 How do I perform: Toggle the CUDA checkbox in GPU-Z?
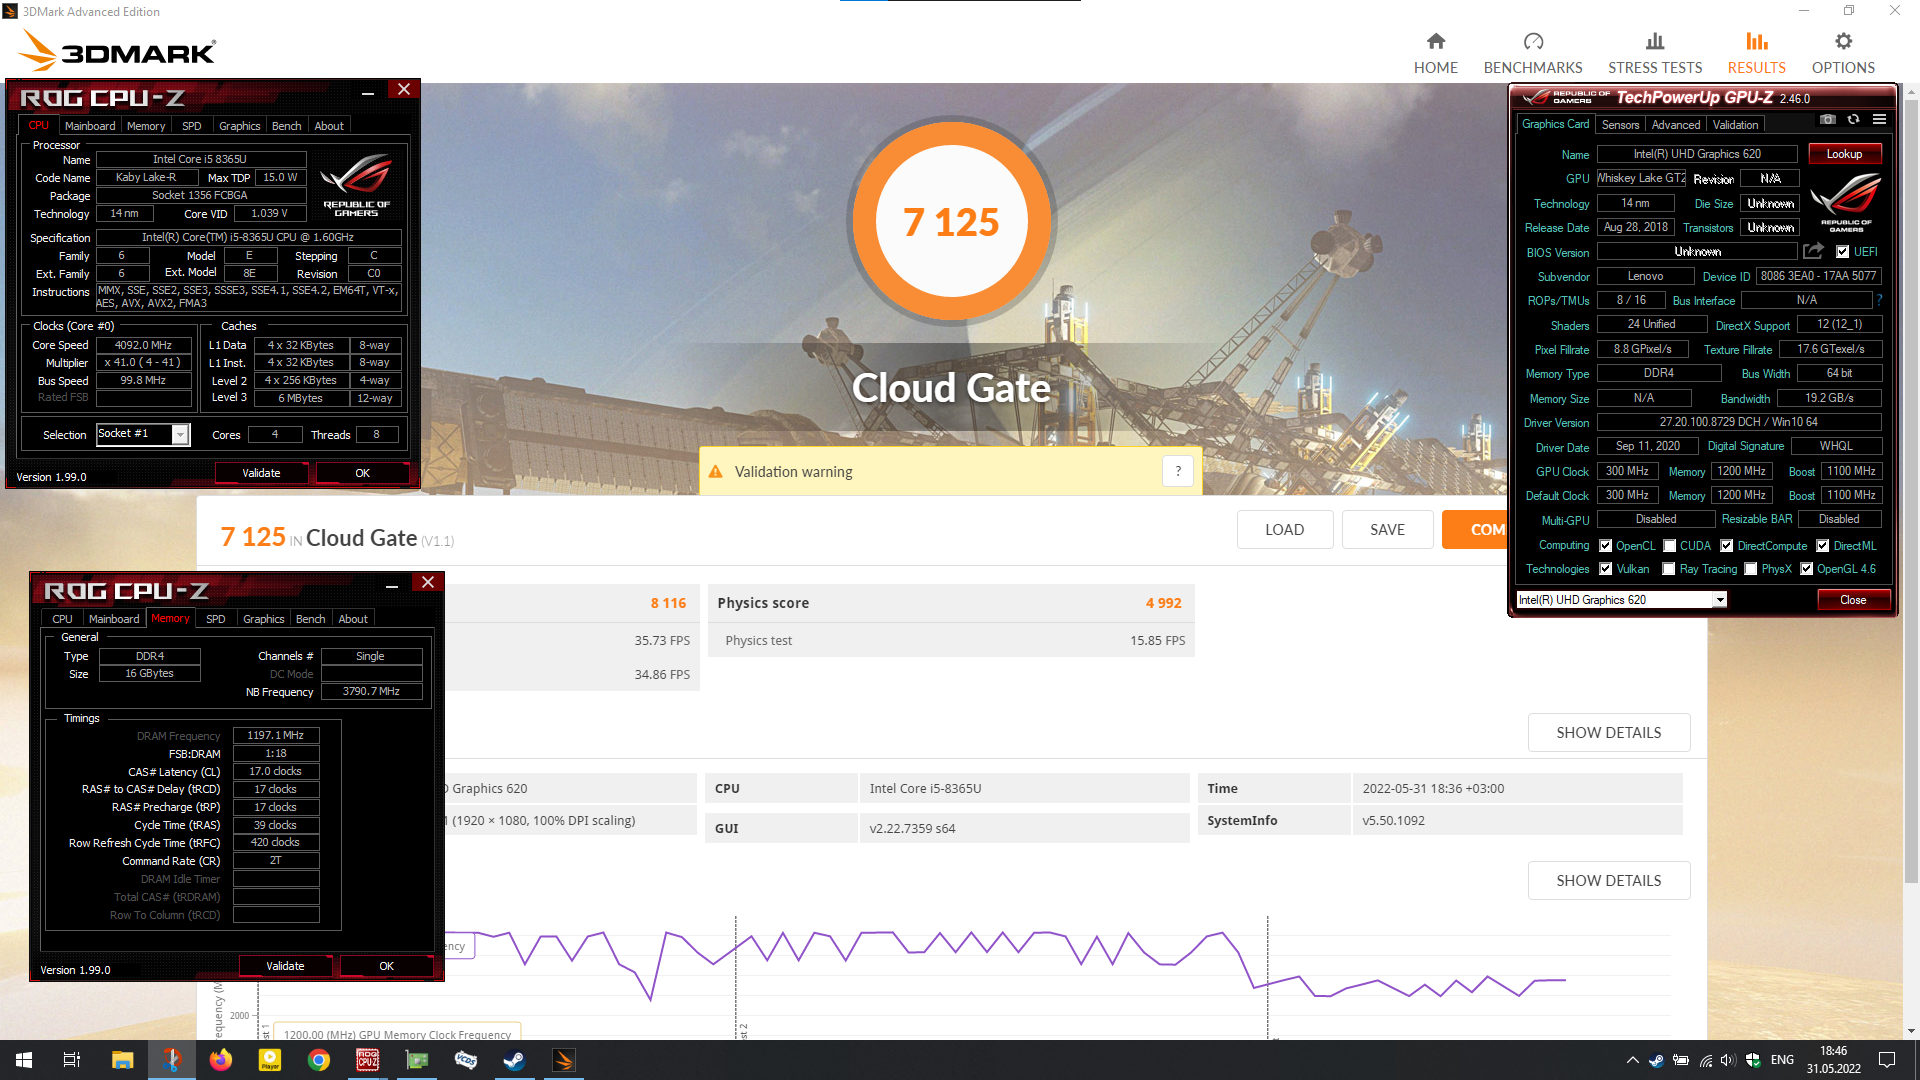tap(1669, 546)
